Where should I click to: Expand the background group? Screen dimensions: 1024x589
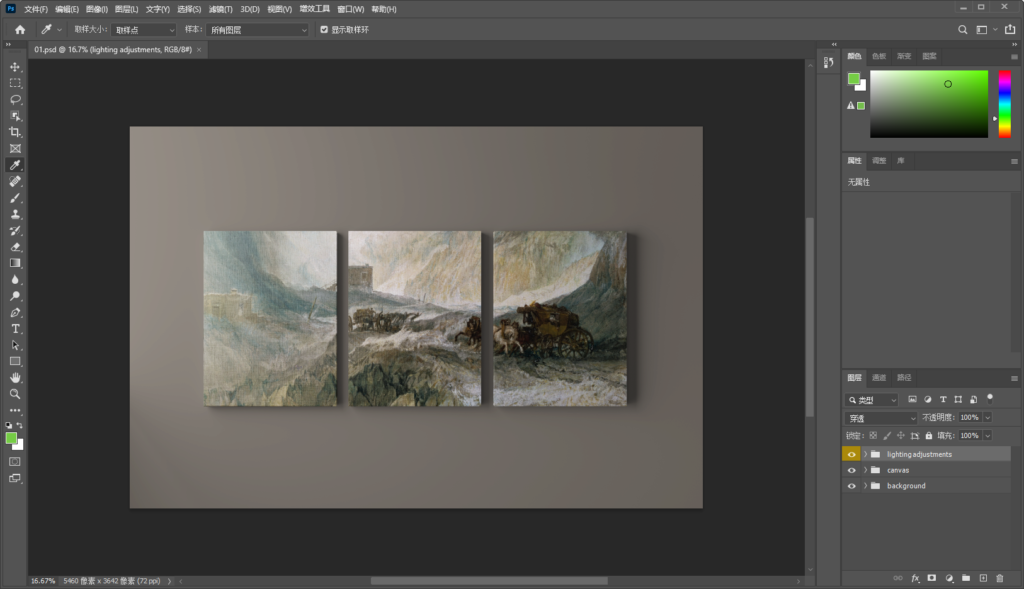pos(865,486)
